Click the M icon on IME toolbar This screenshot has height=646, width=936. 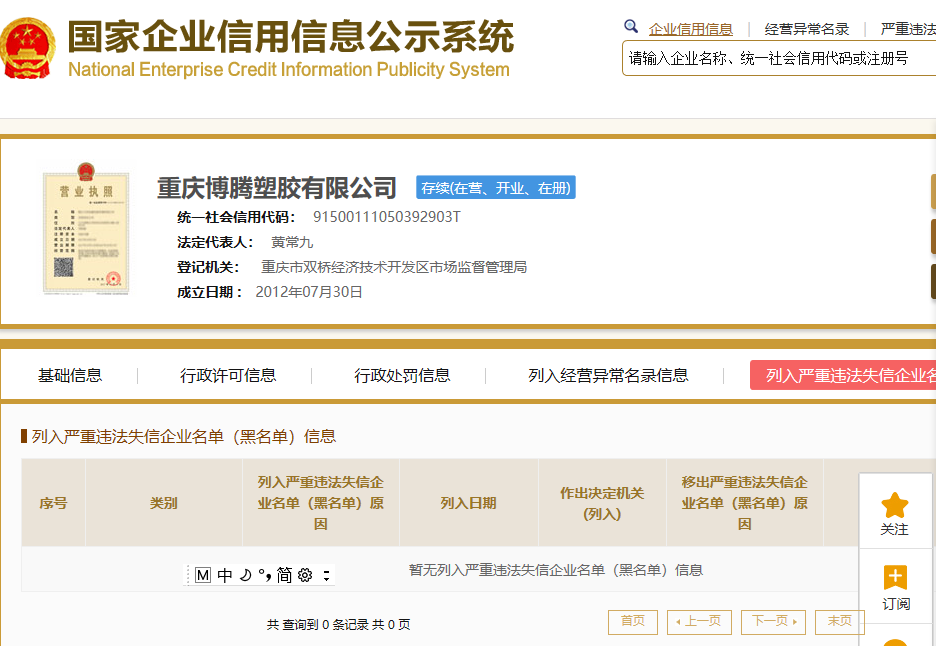point(203,575)
